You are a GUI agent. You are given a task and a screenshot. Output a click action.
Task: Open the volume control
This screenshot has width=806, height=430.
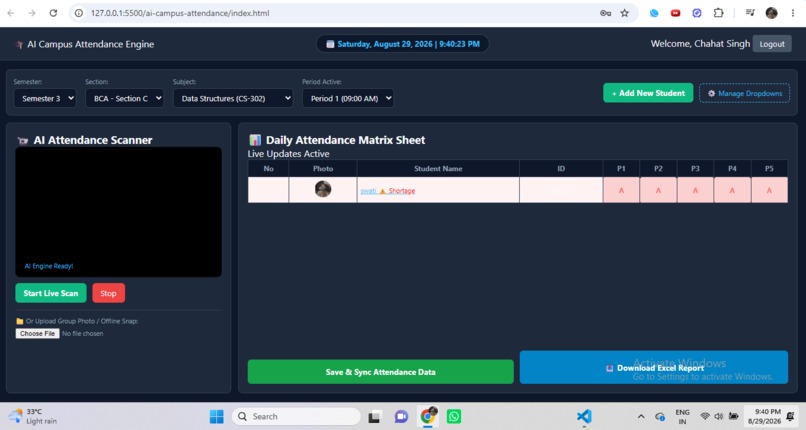(x=719, y=417)
